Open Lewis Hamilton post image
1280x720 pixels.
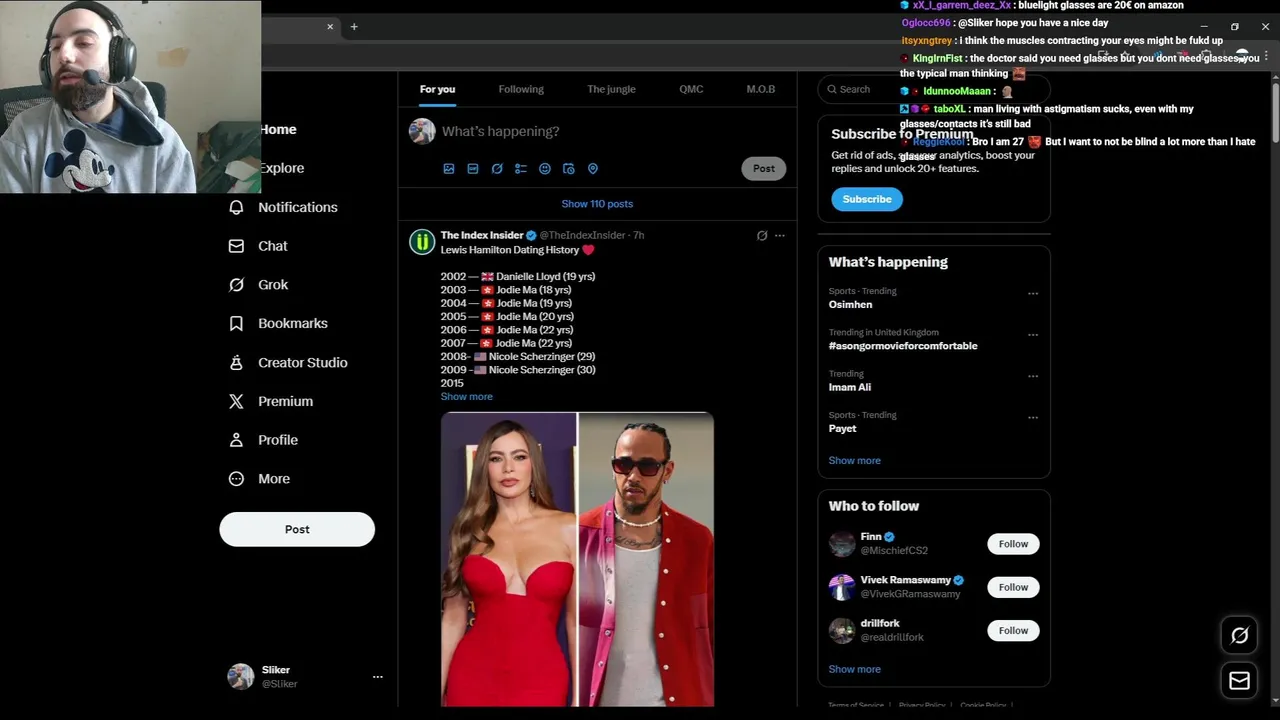click(577, 560)
